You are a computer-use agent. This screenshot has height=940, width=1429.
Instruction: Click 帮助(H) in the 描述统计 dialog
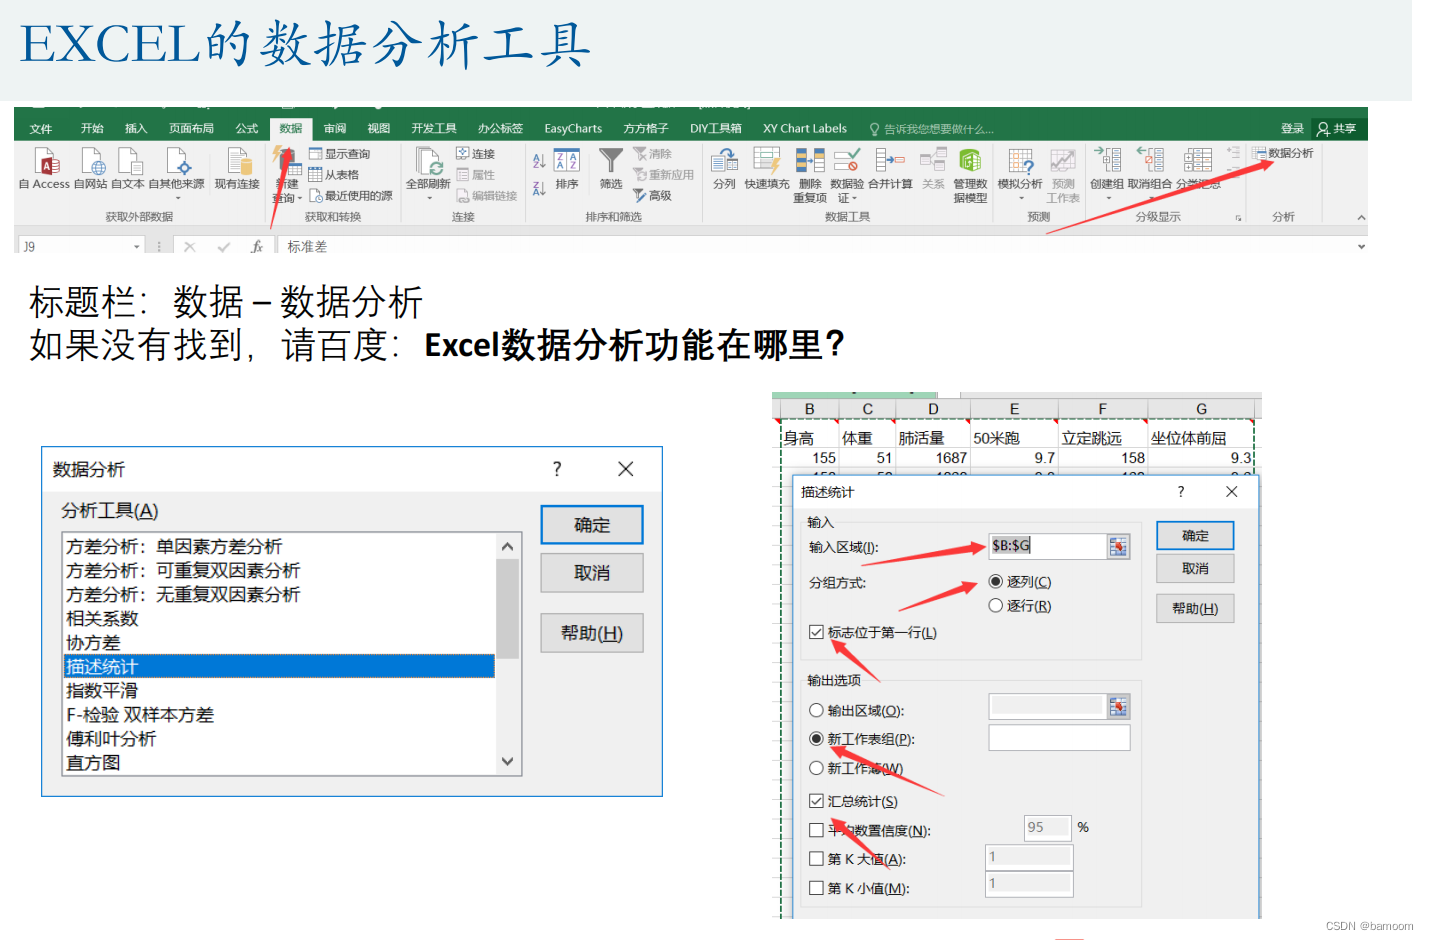tap(1195, 609)
